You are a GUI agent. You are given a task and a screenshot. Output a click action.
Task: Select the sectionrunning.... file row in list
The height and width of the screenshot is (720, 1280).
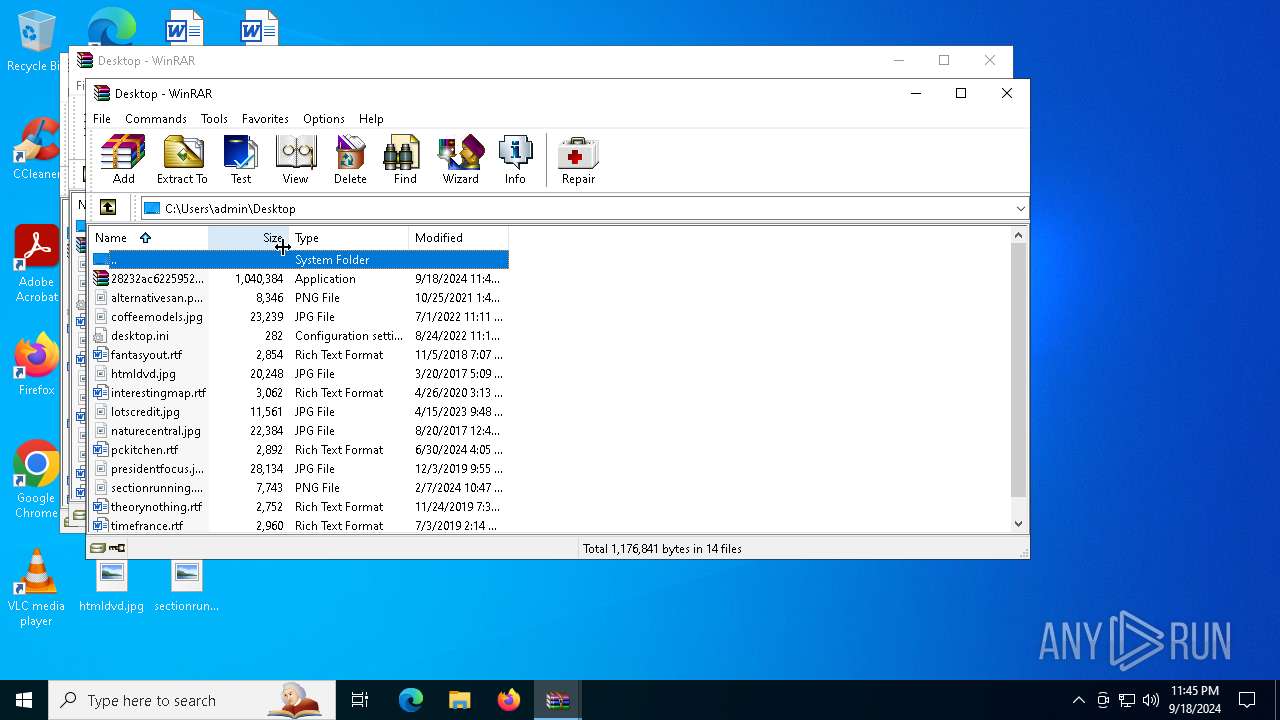click(x=300, y=488)
